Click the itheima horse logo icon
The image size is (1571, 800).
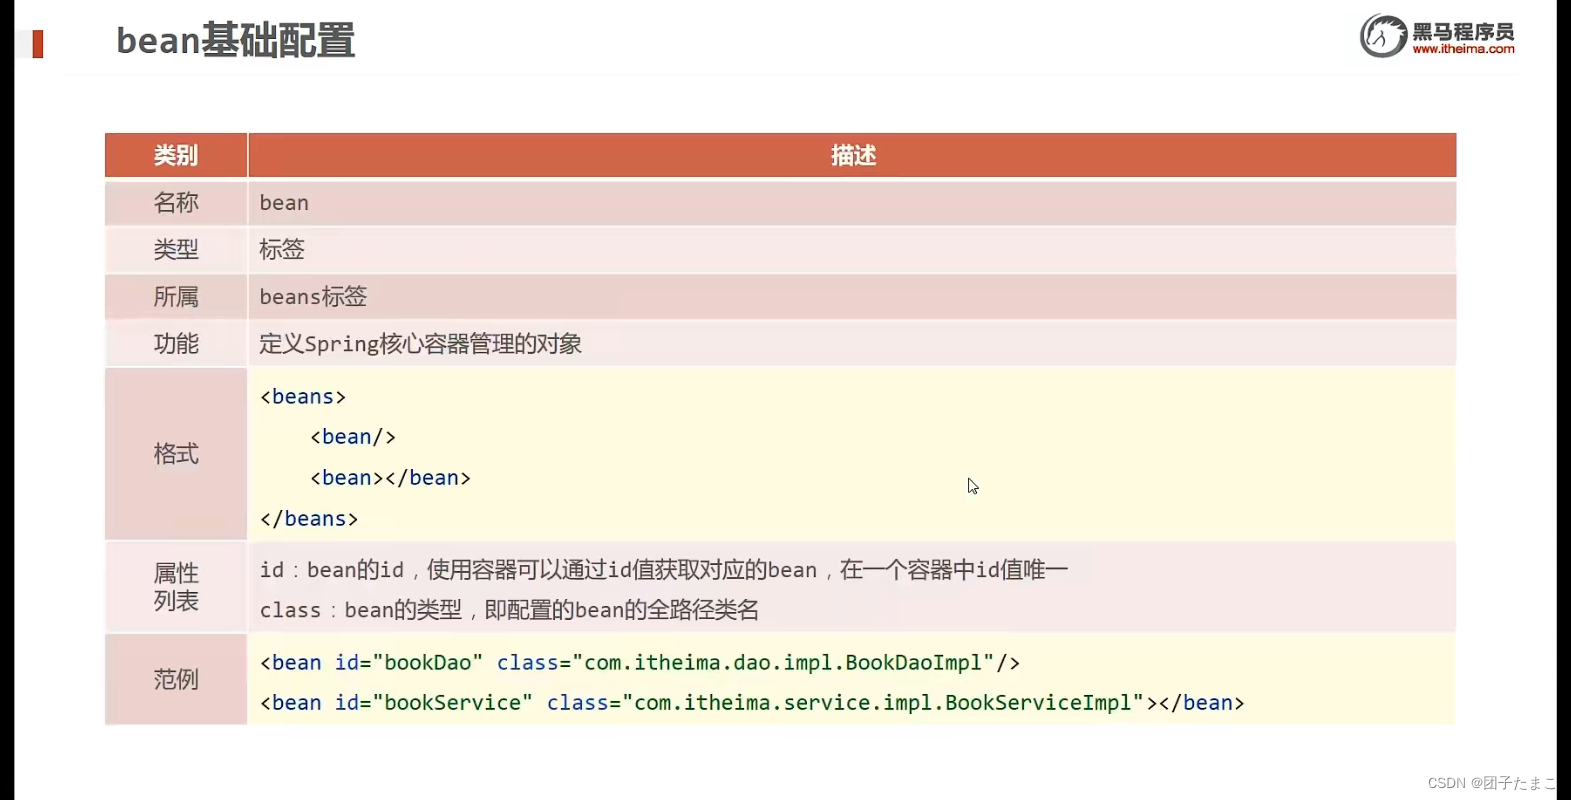[1383, 36]
